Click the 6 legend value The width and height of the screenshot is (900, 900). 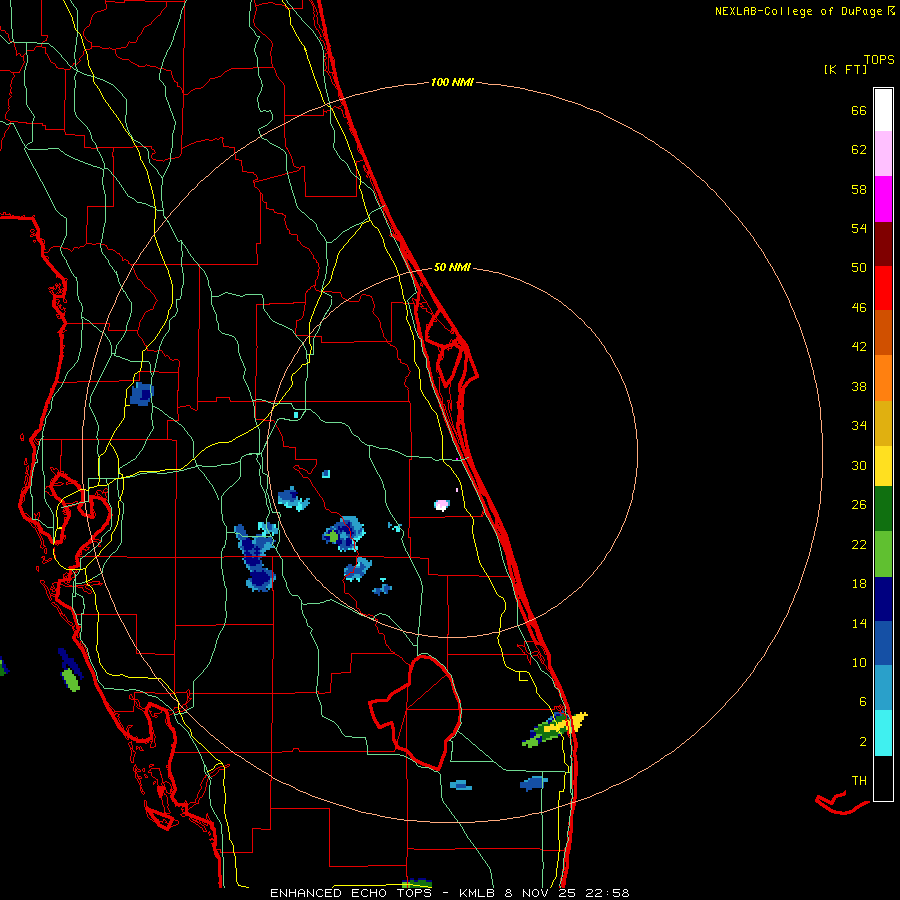pos(863,701)
